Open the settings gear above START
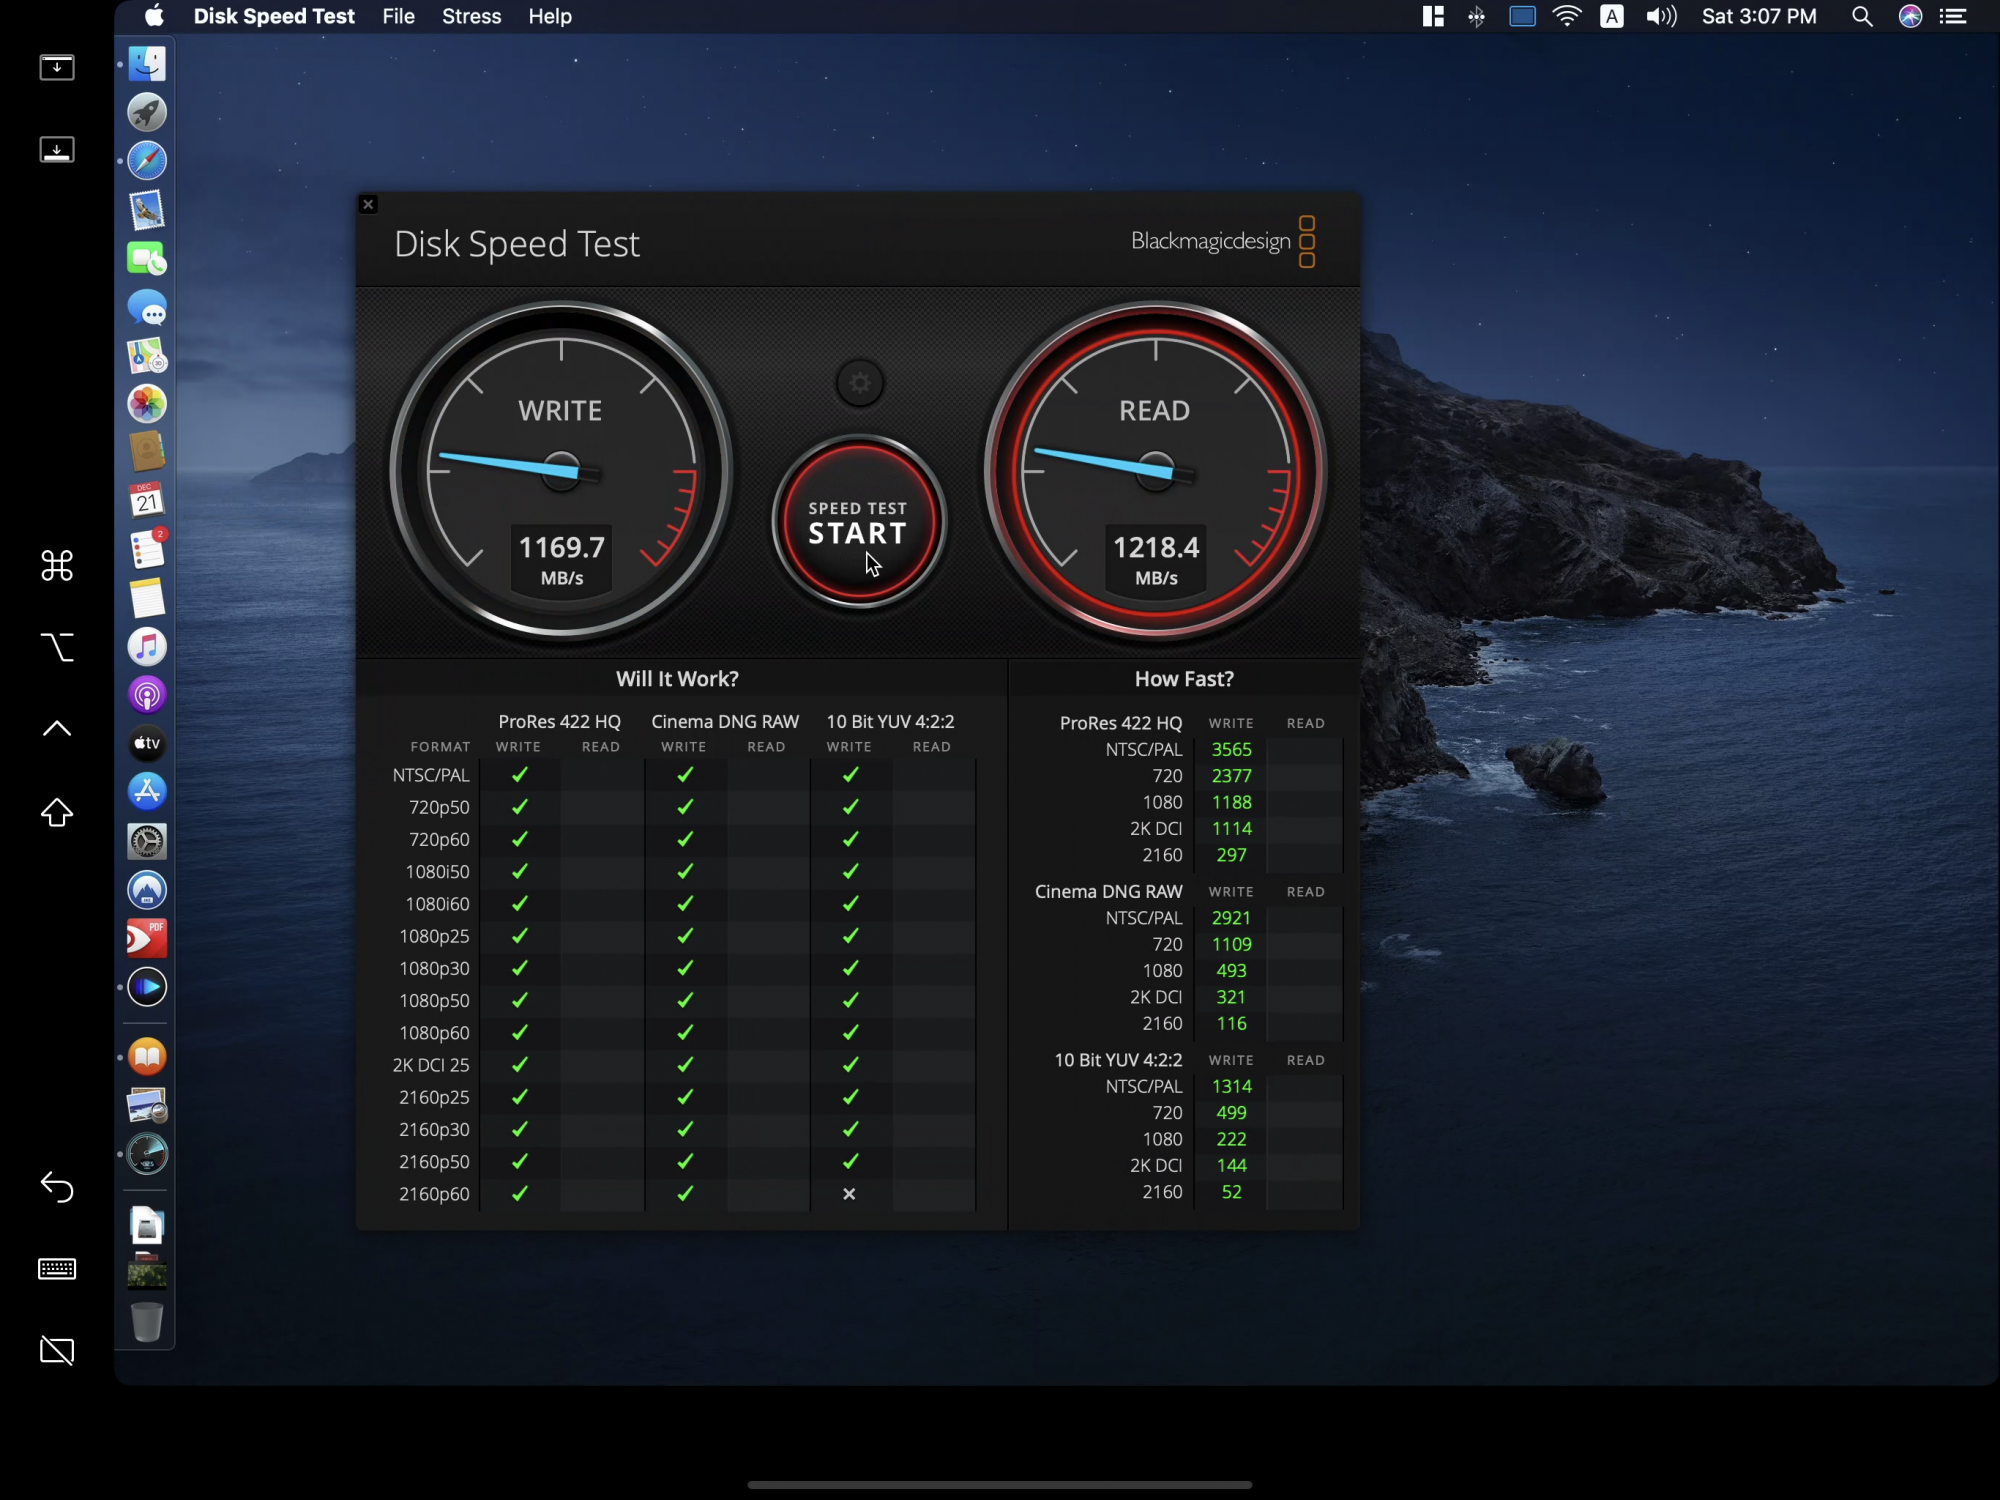Image resolution: width=2000 pixels, height=1500 pixels. pyautogui.click(x=859, y=383)
